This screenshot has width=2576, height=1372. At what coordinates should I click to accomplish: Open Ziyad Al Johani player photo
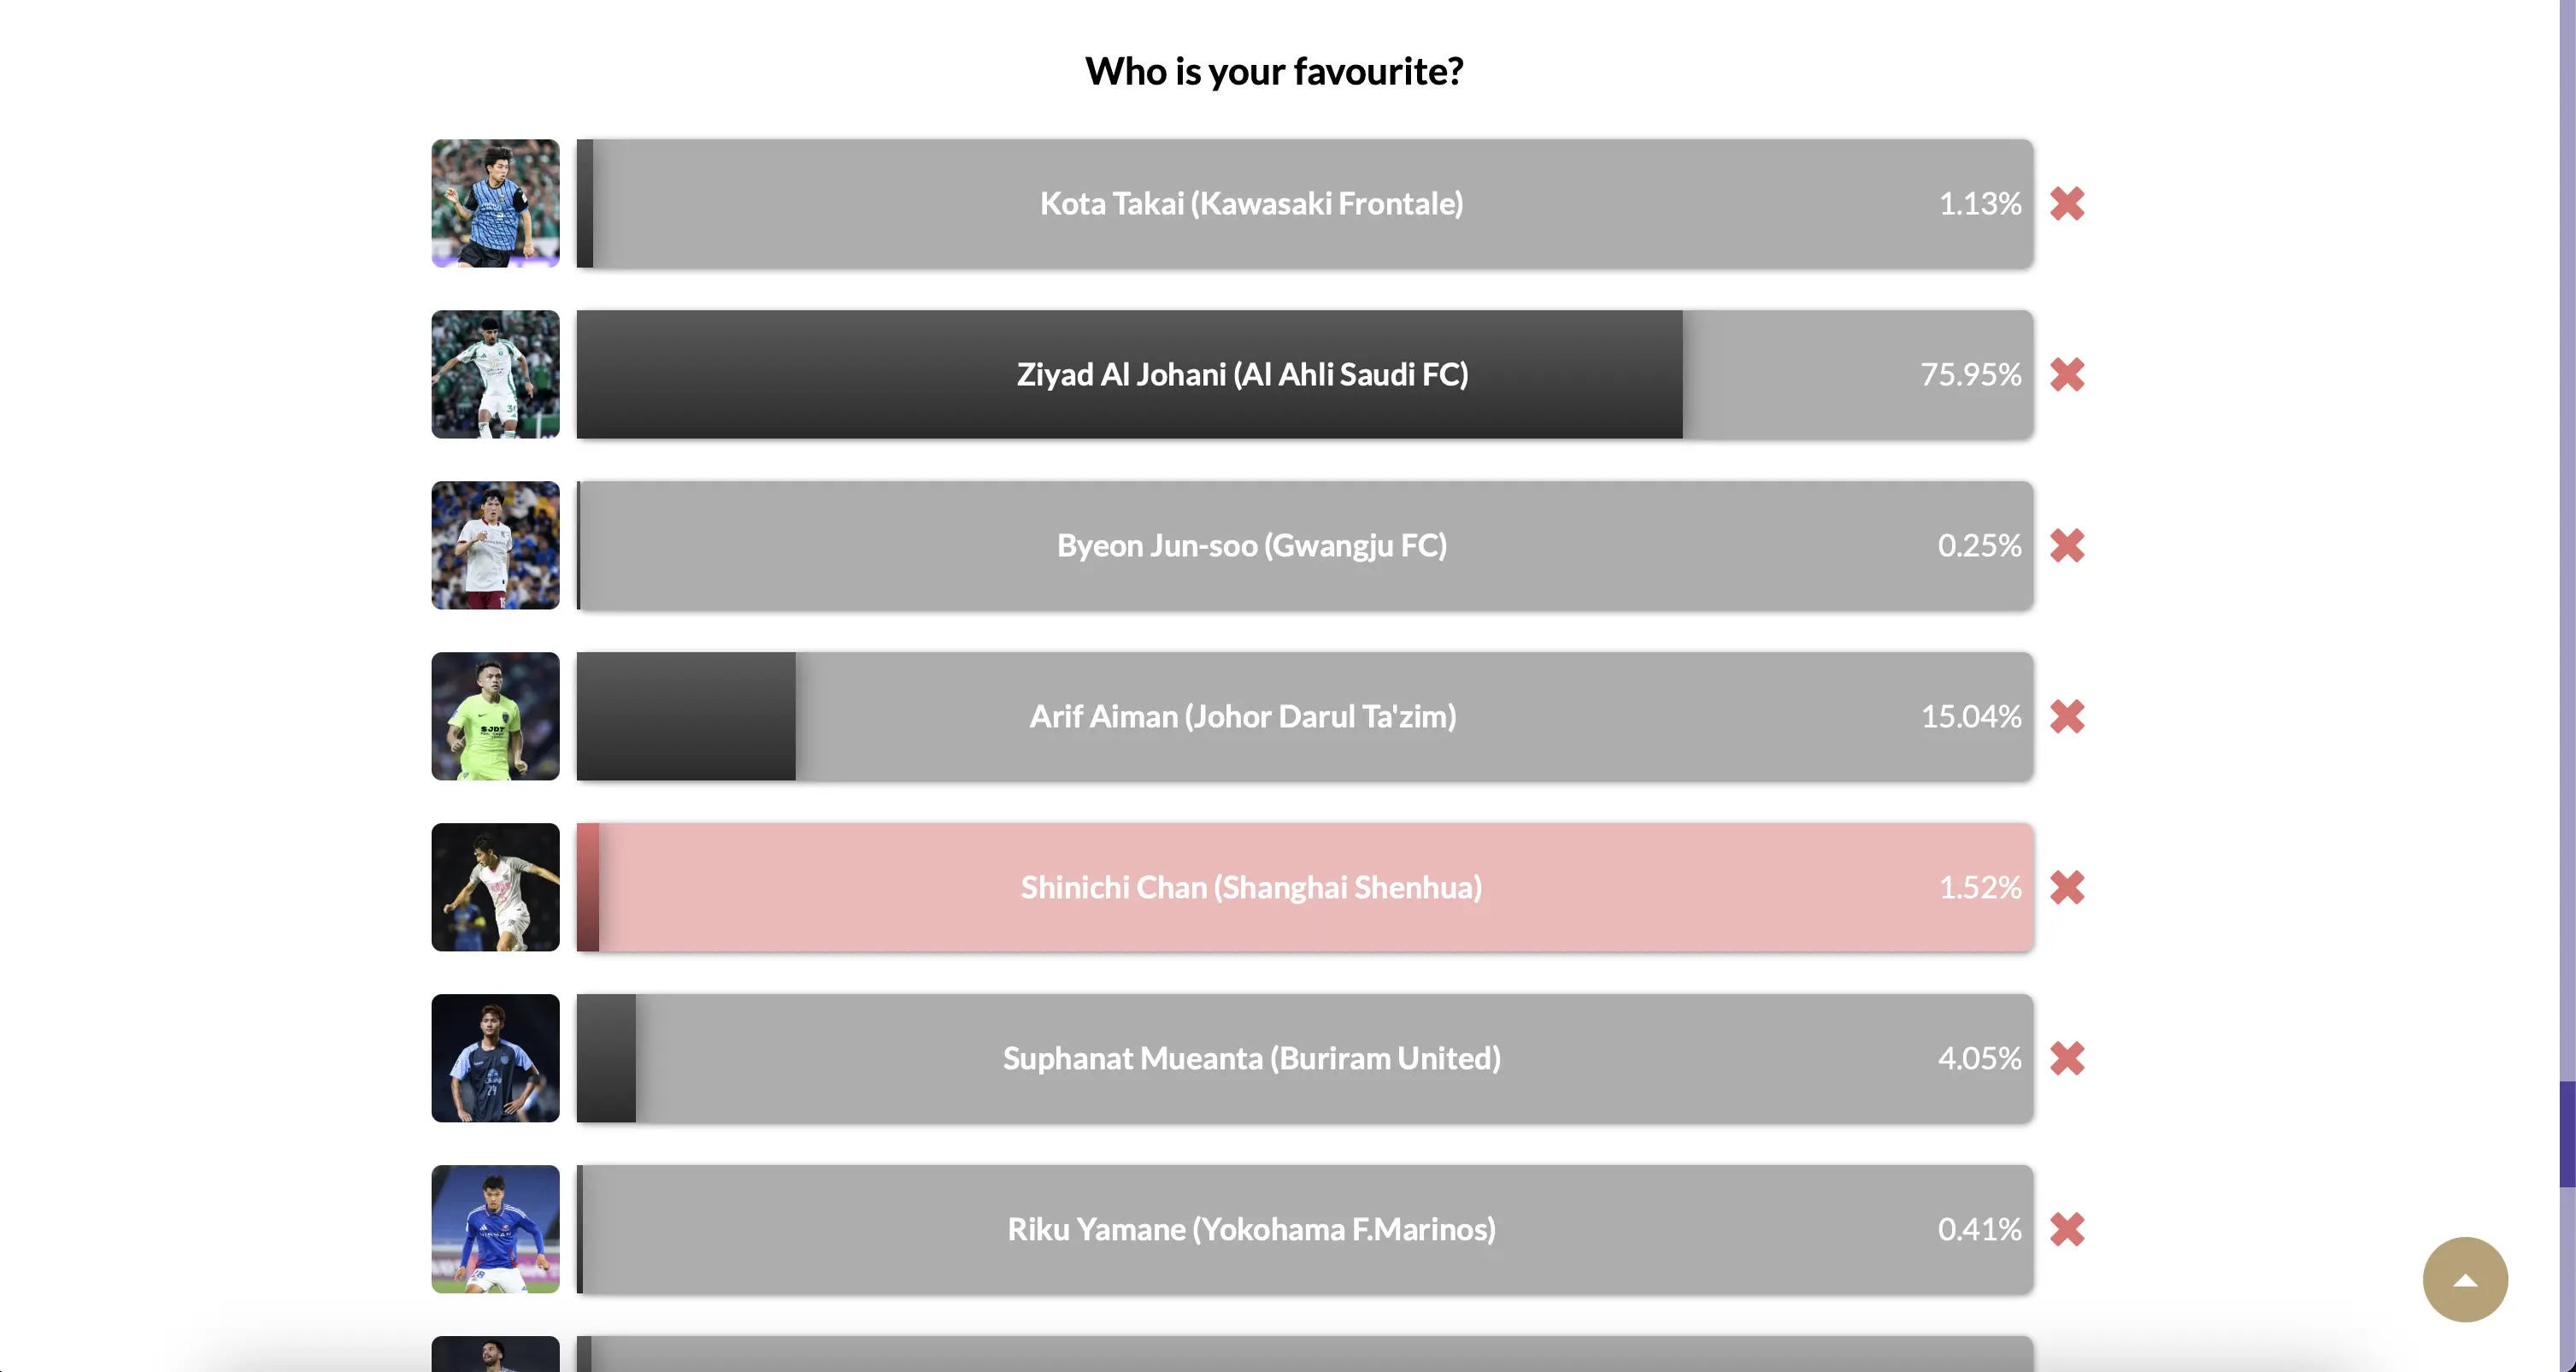(495, 374)
